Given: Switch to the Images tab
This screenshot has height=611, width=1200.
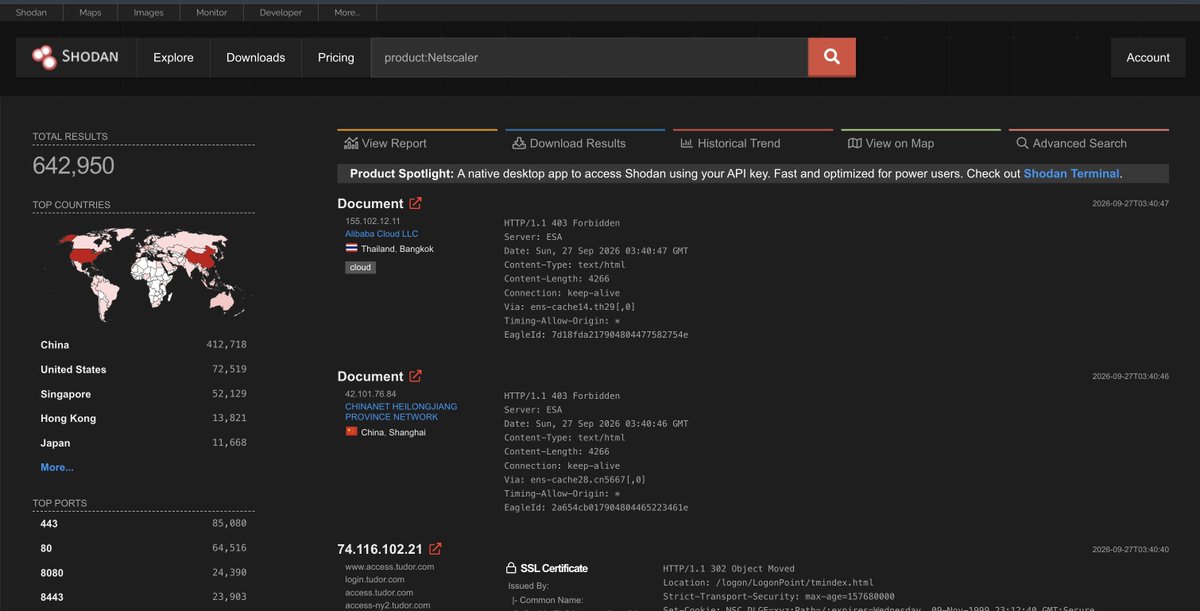Looking at the screenshot, I should pos(149,12).
